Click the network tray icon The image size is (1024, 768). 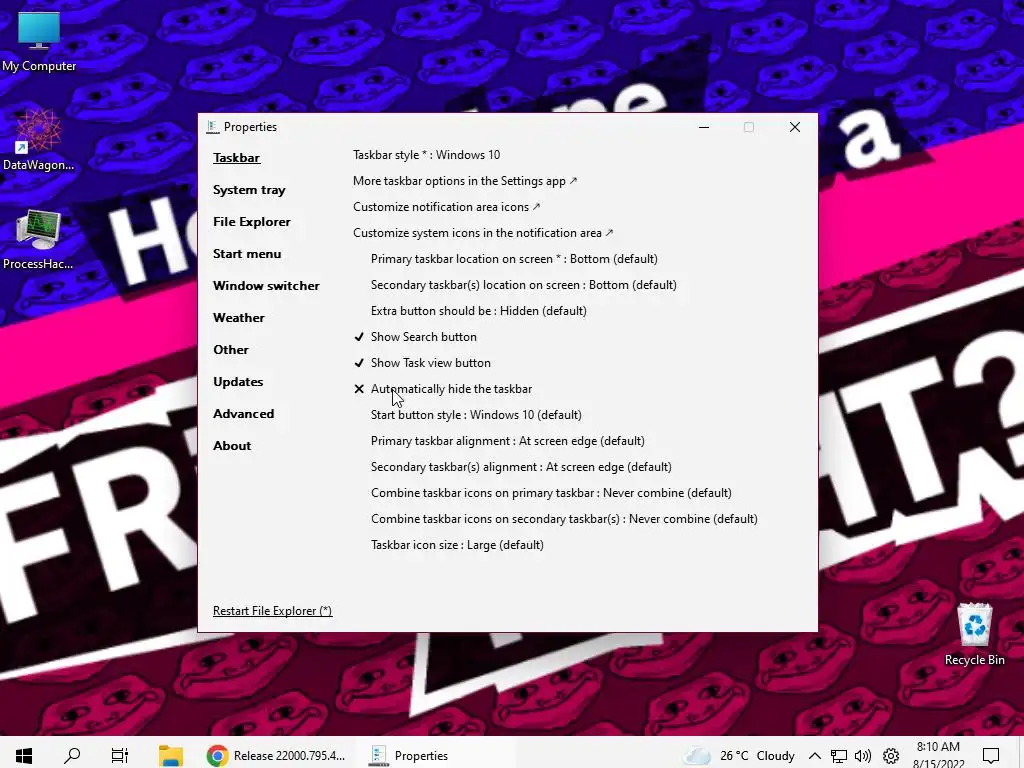839,756
